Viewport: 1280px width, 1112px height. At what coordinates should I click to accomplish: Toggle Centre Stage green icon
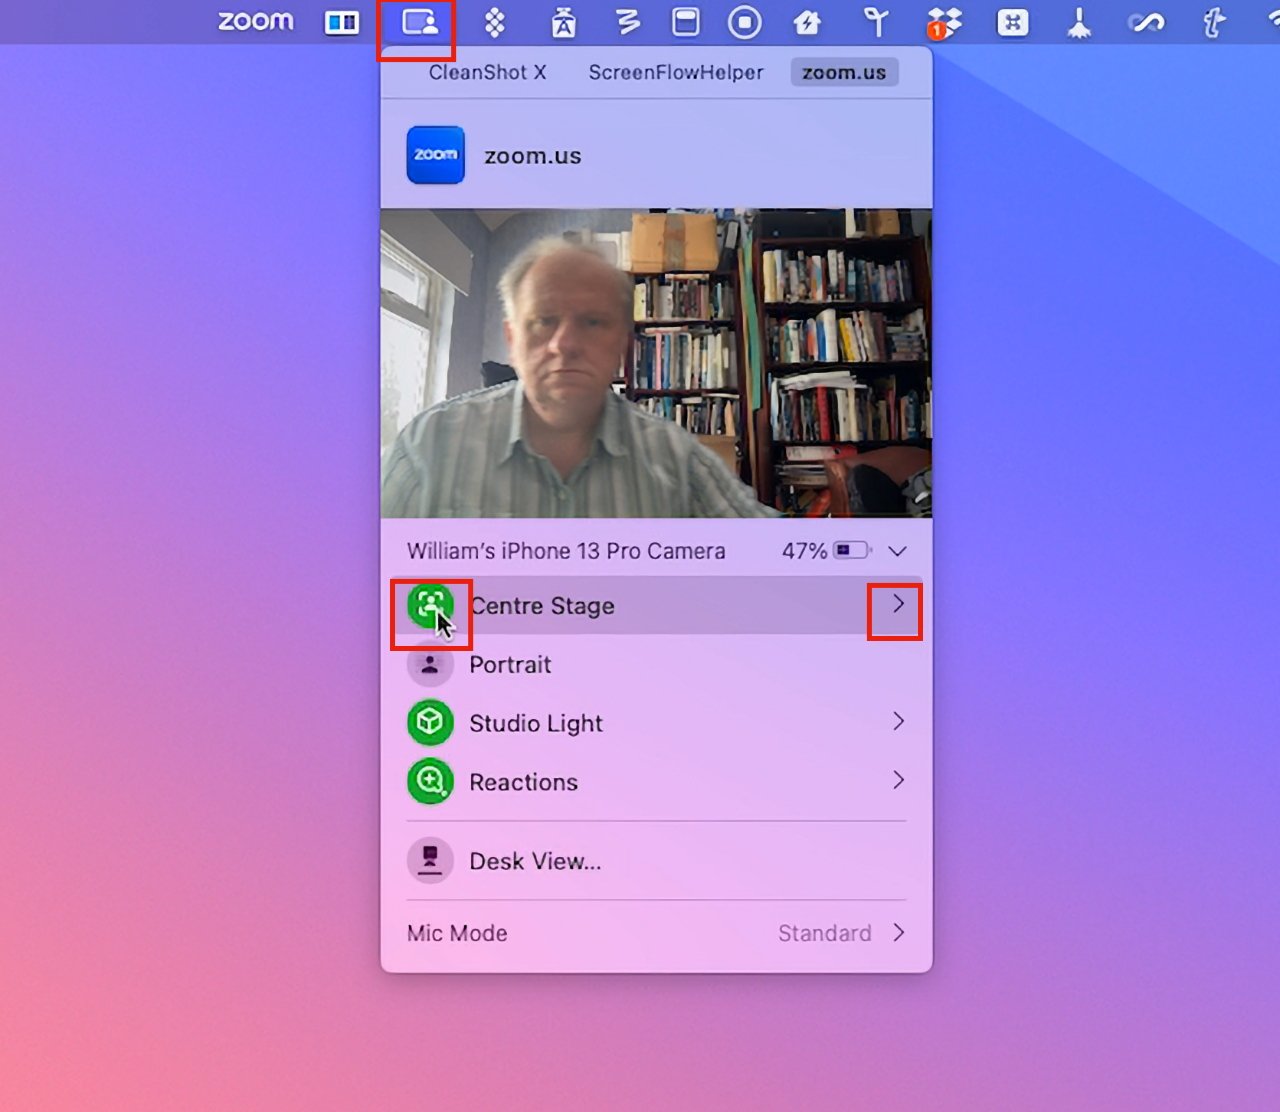click(430, 605)
